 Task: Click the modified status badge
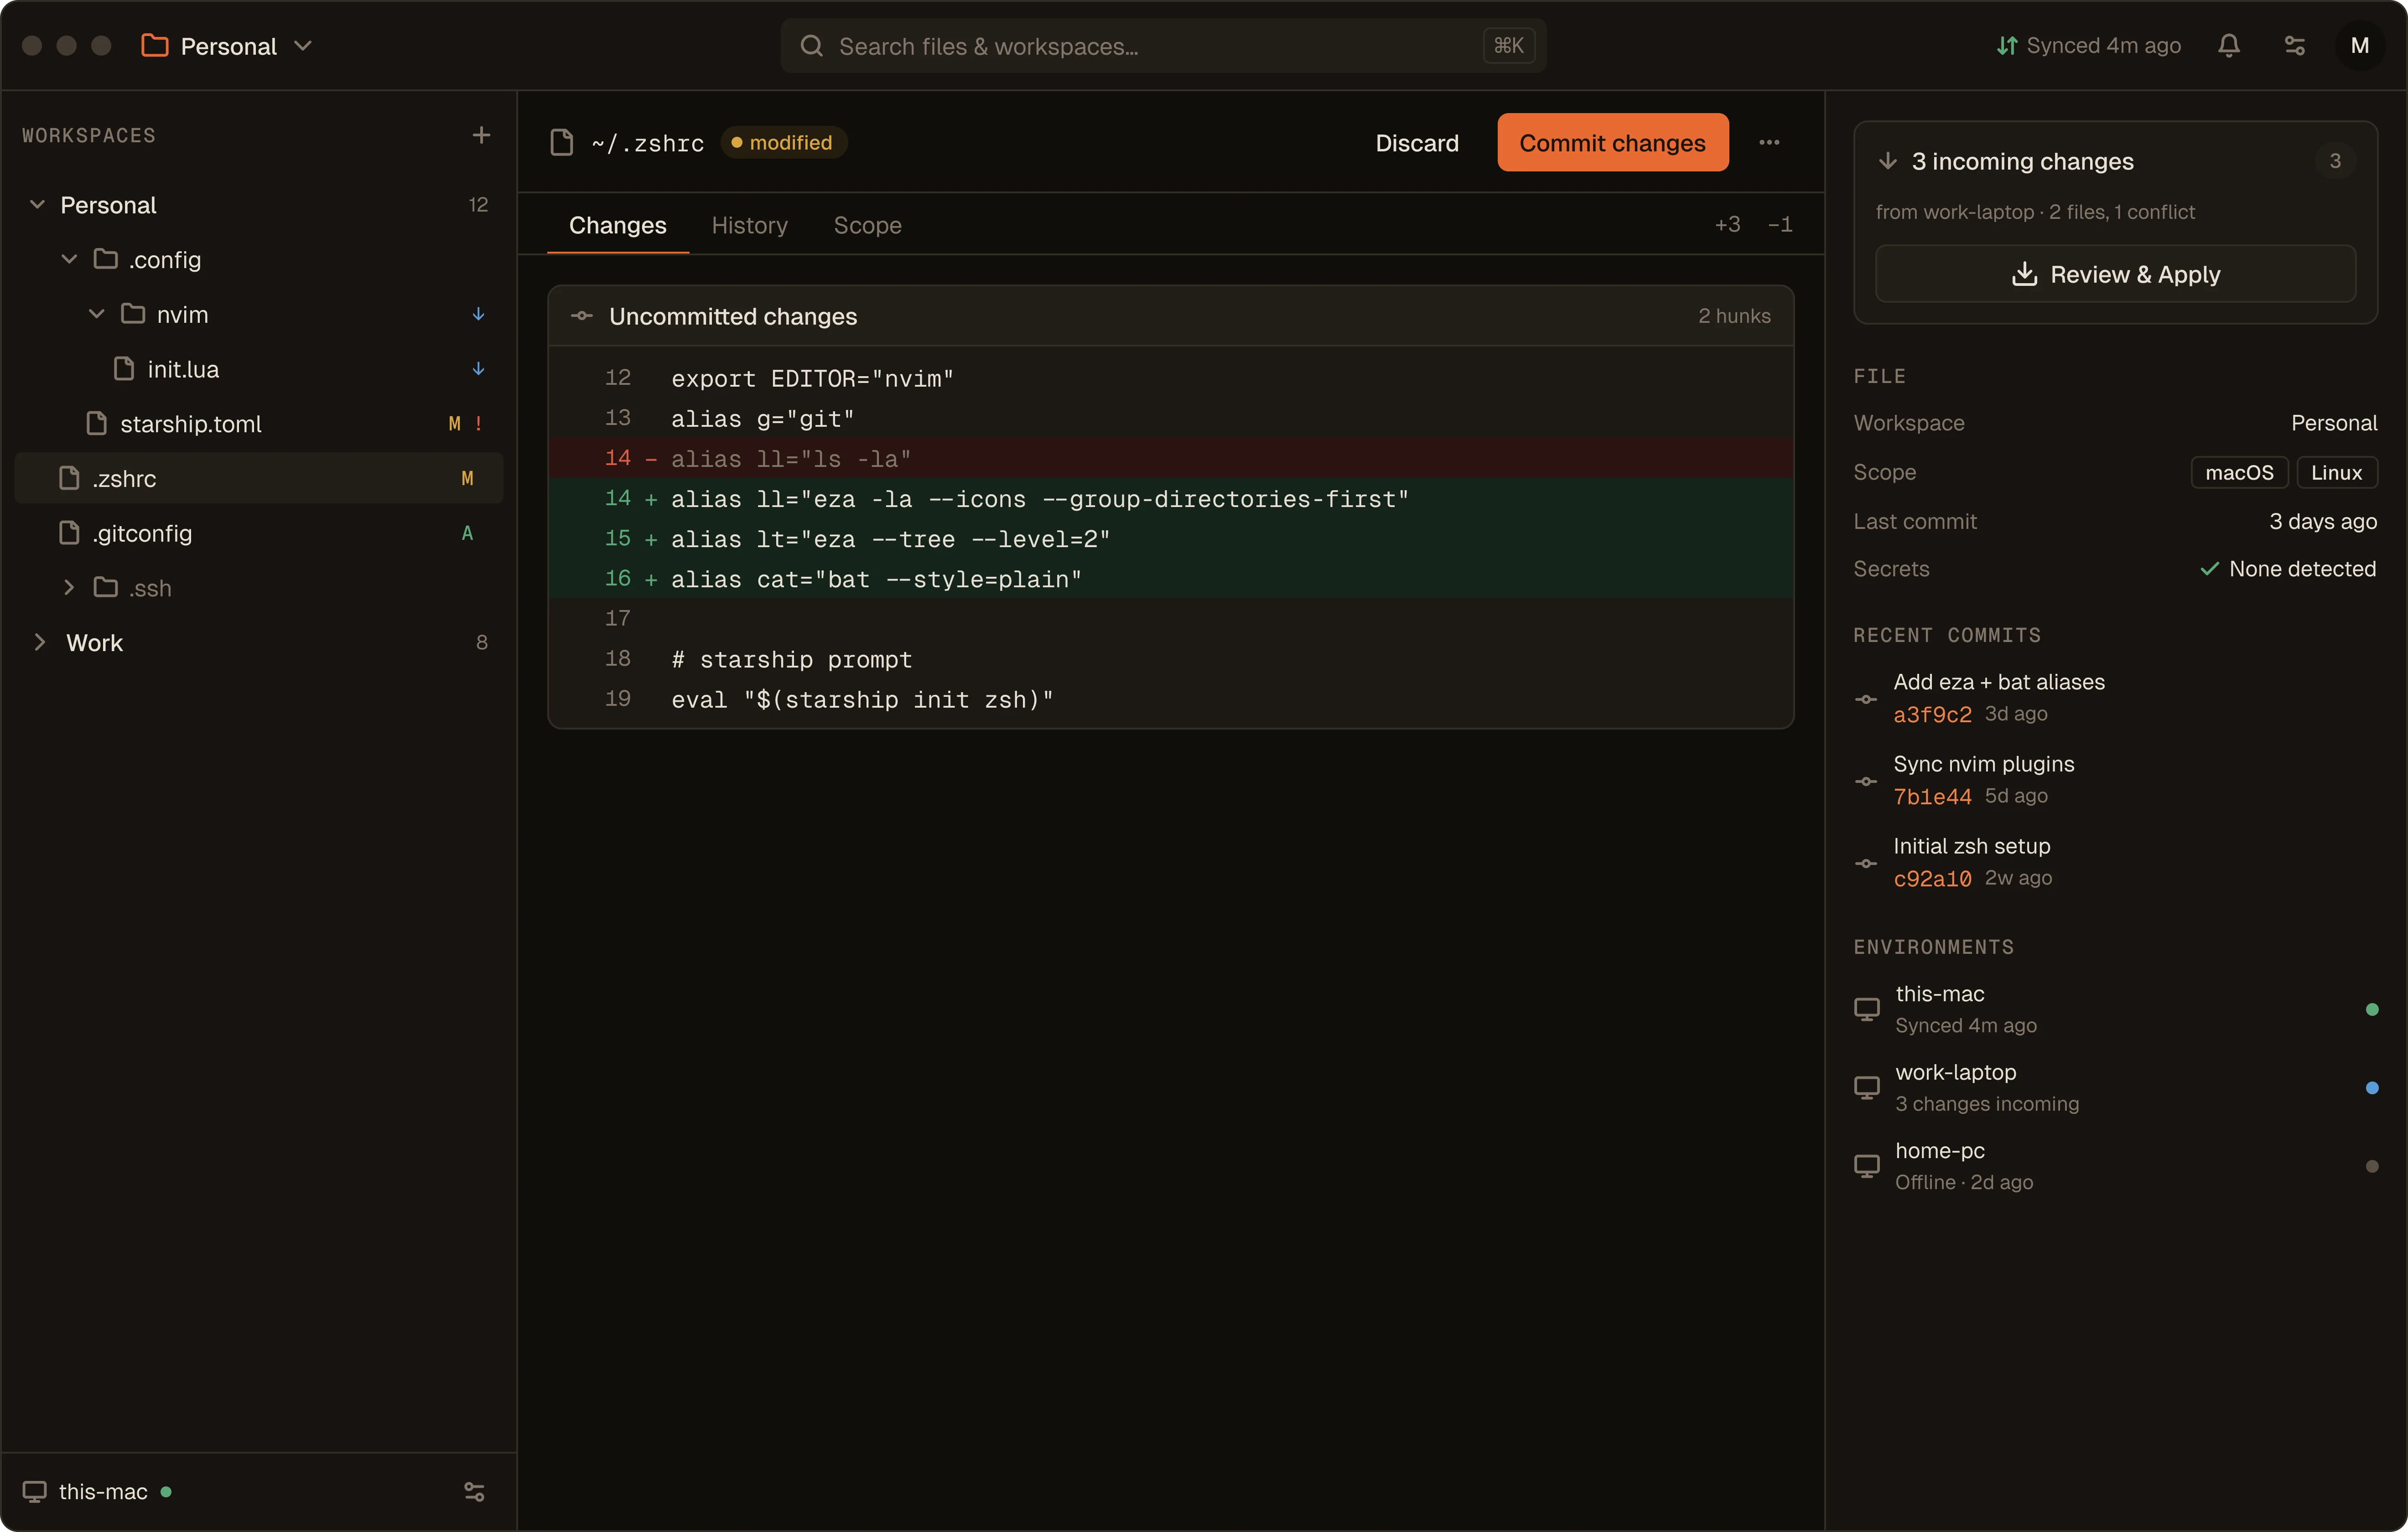pos(783,143)
